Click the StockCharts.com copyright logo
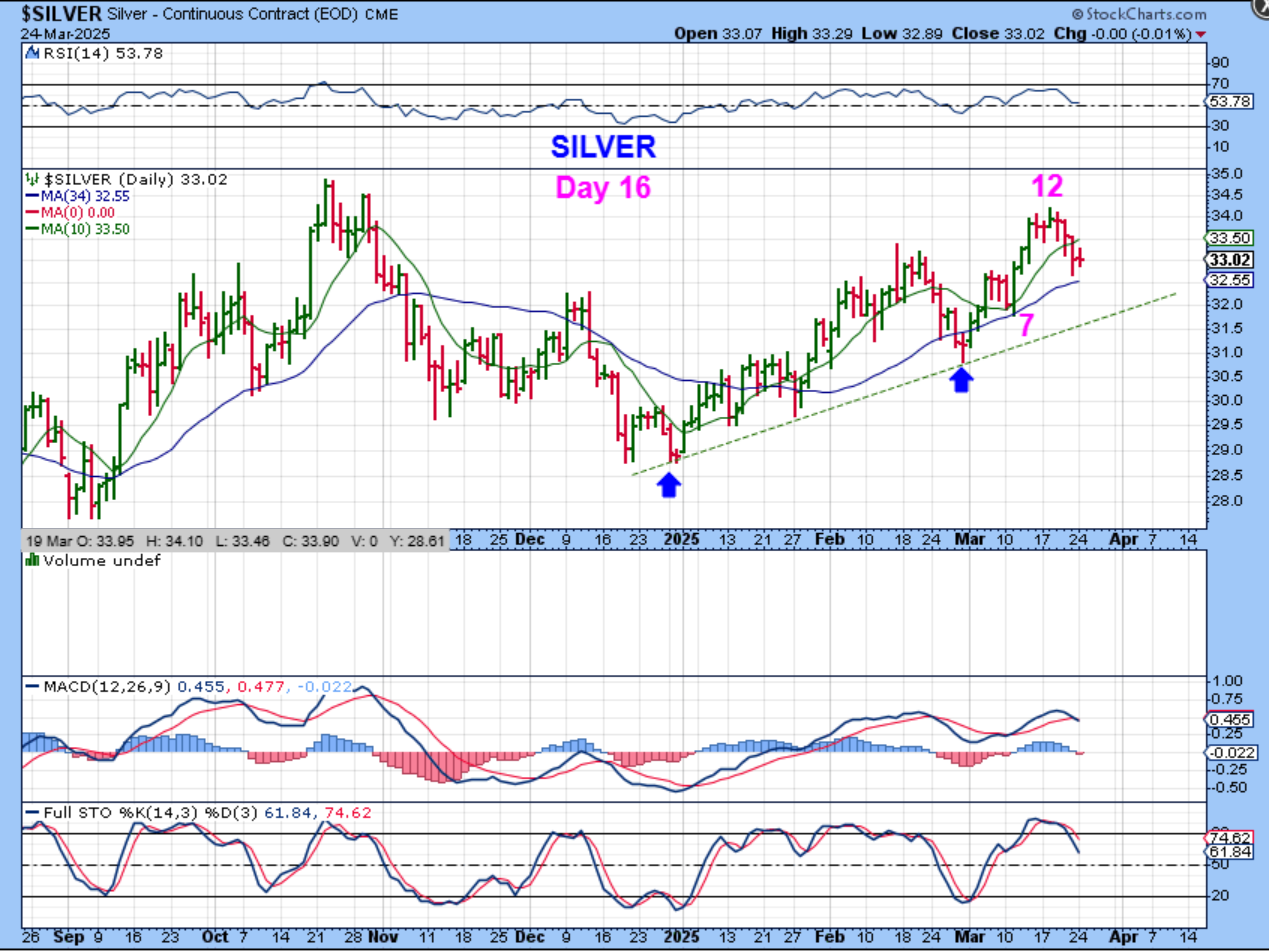This screenshot has width=1269, height=951. tap(1137, 15)
